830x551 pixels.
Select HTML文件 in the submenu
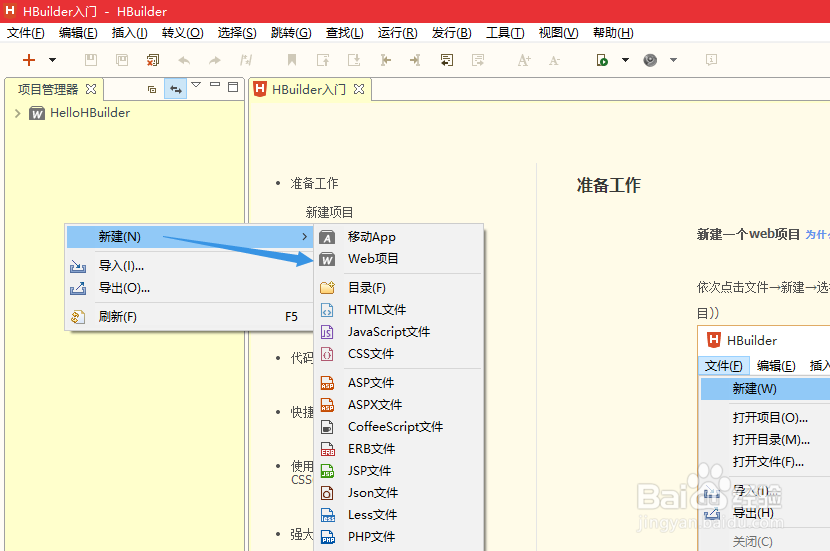tap(399, 310)
